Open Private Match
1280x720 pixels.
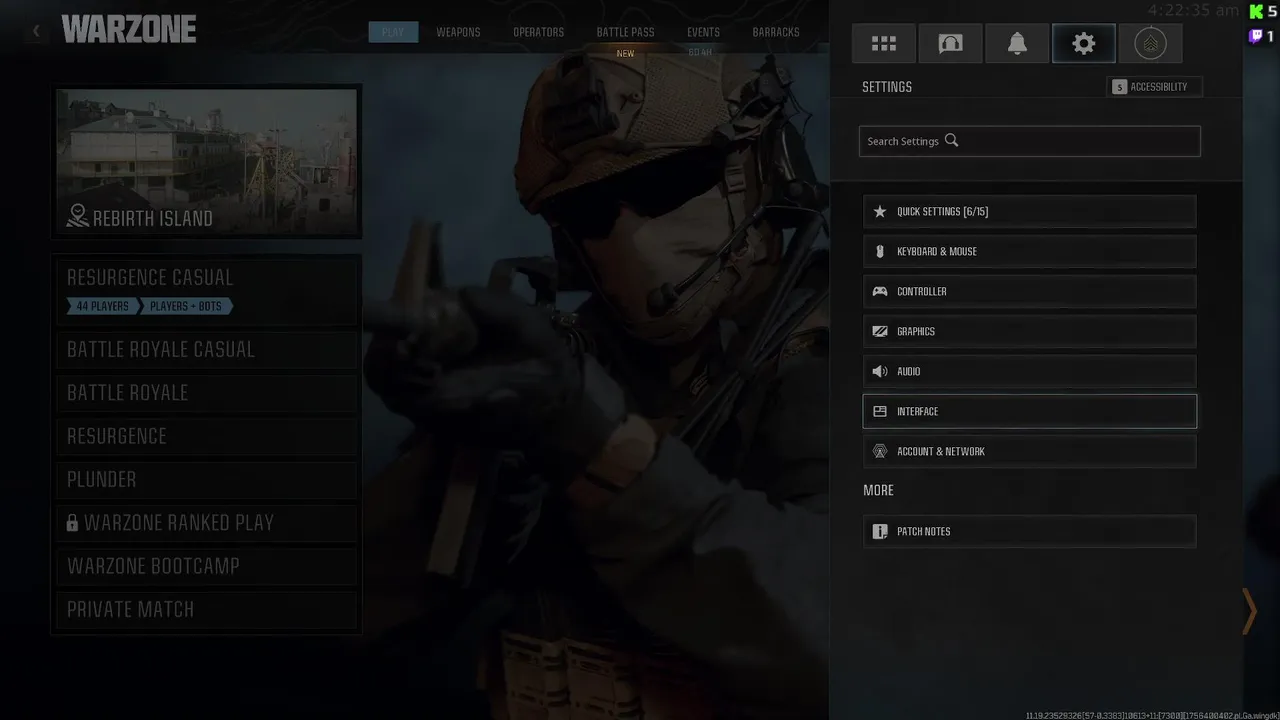pos(207,609)
